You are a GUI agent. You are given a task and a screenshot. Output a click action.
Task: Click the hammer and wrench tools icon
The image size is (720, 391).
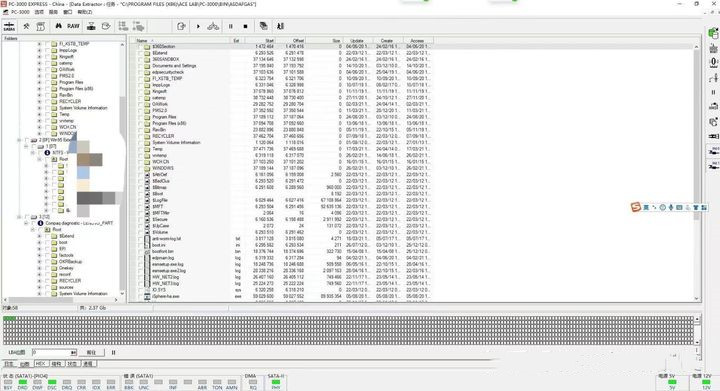26,26
